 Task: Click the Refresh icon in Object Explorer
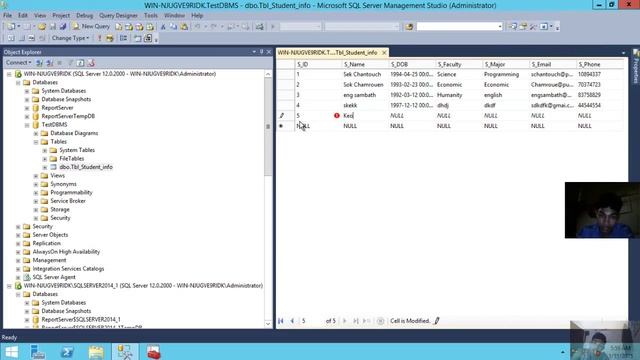click(80, 62)
